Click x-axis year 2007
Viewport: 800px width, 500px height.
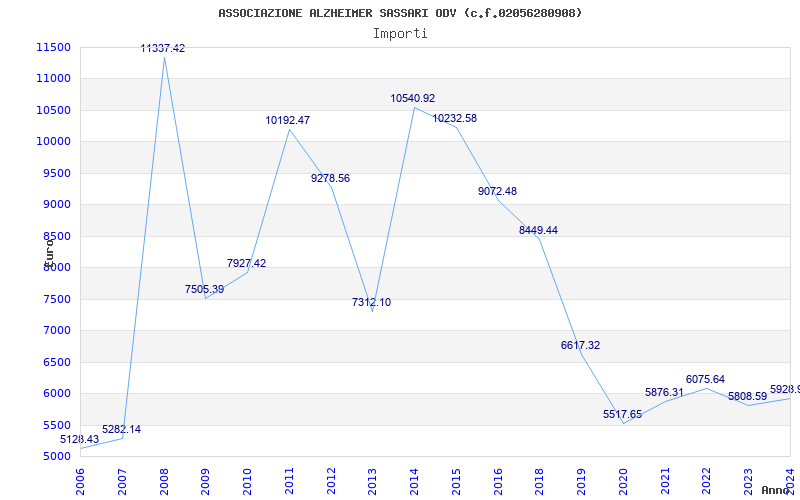(x=122, y=482)
